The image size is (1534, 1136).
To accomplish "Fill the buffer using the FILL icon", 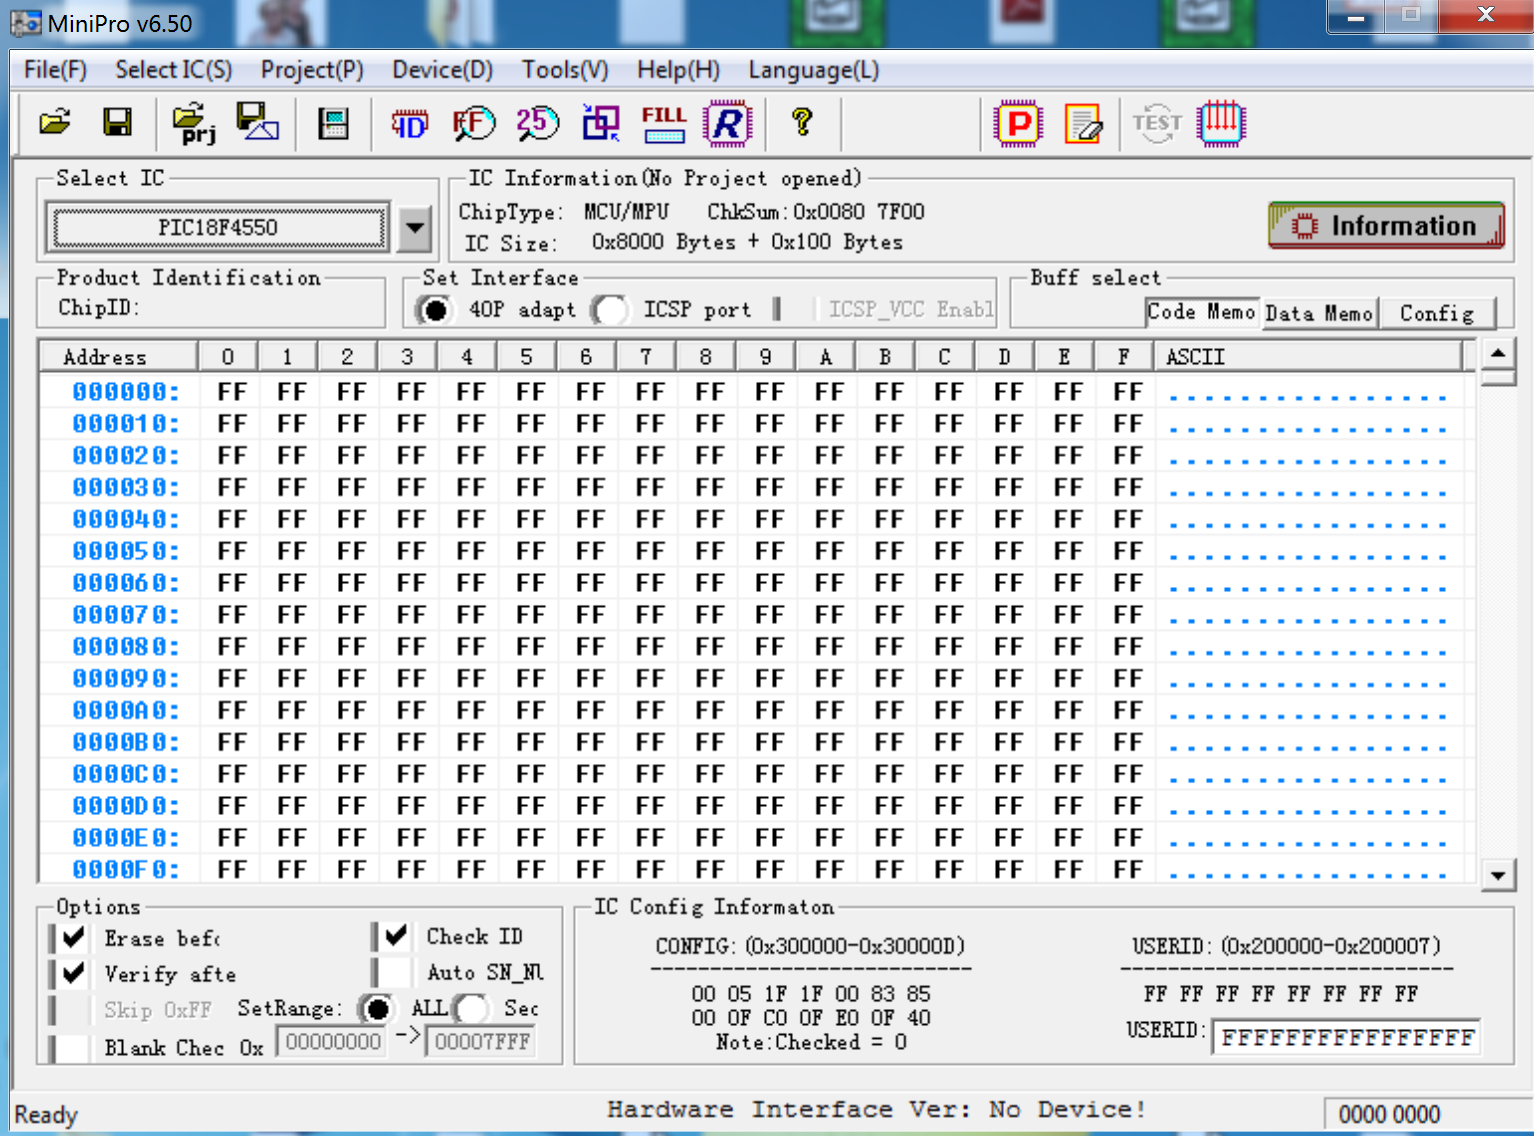I will (x=664, y=123).
